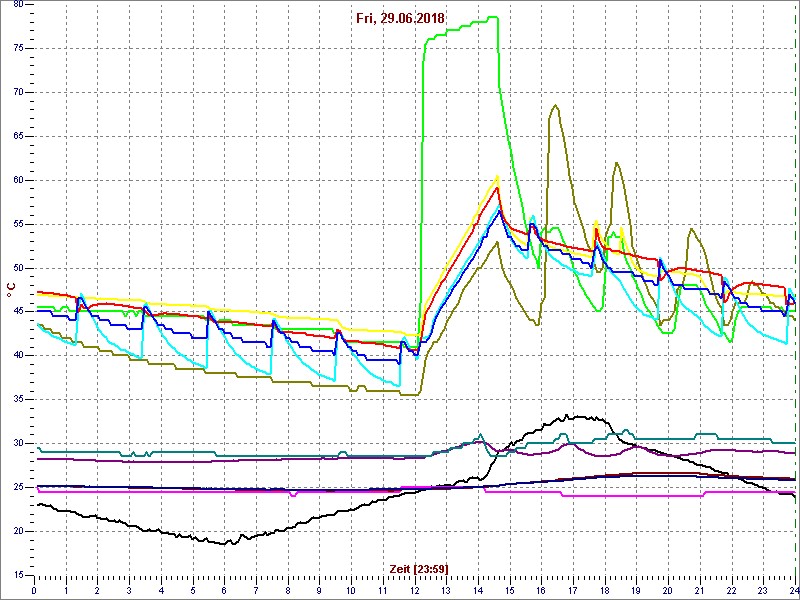Screen dimensions: 800x600
Task: Select hour 2 on the time axis
Action: [x=97, y=590]
